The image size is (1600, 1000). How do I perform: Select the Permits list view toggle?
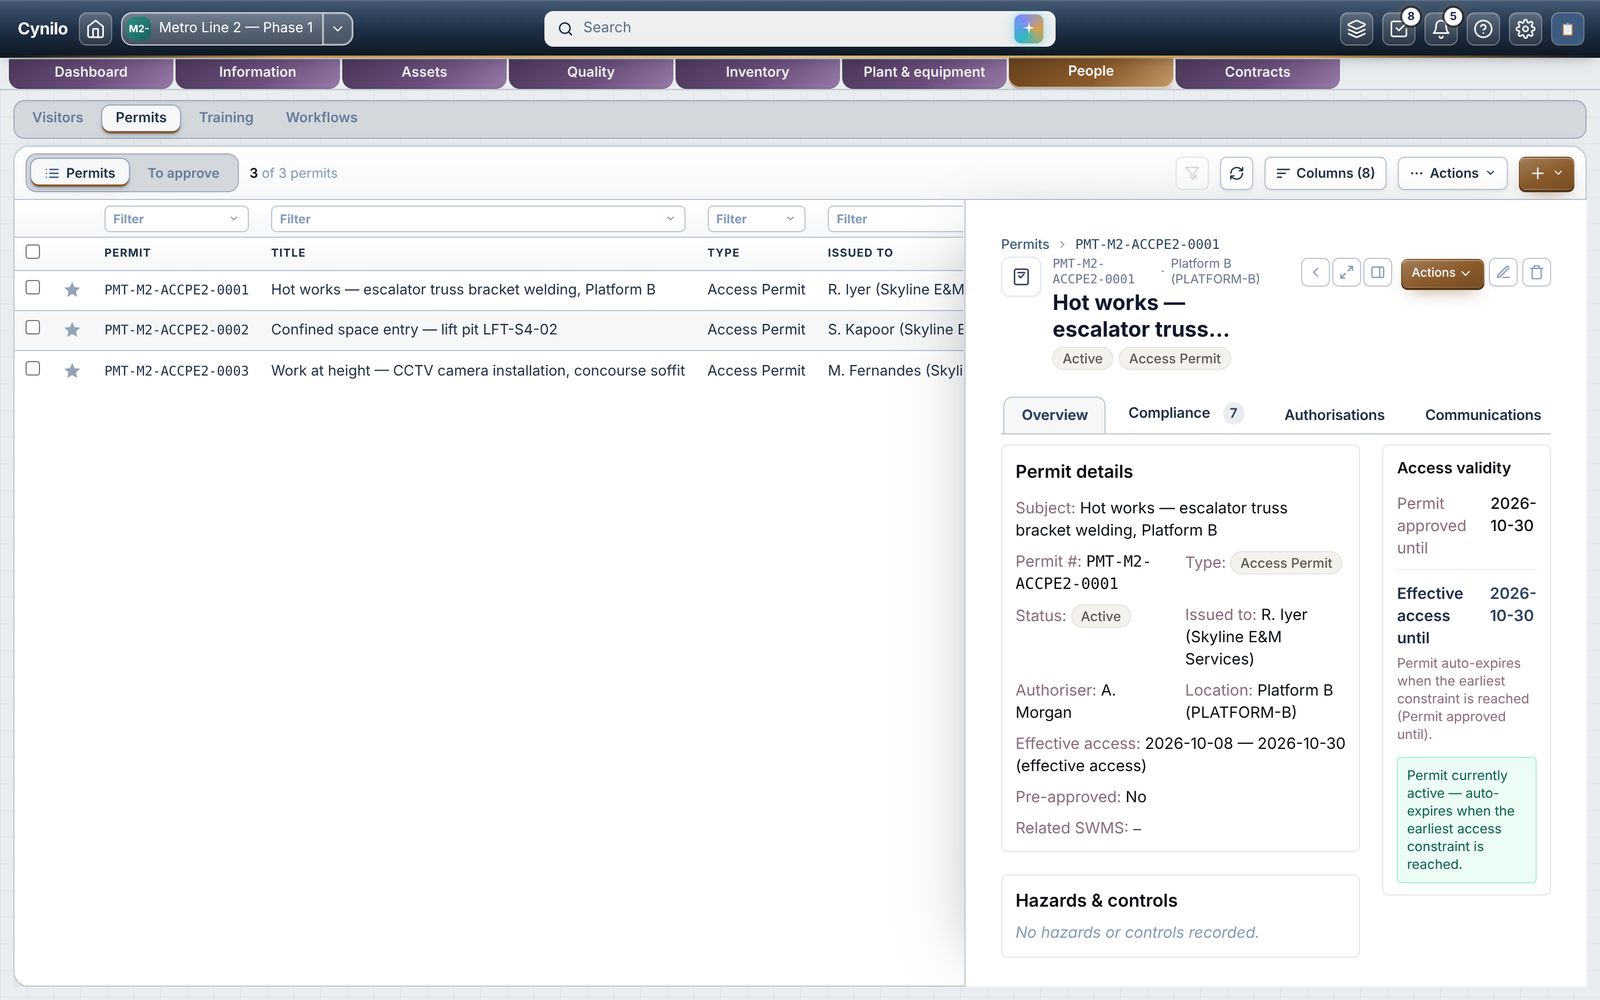click(x=80, y=173)
